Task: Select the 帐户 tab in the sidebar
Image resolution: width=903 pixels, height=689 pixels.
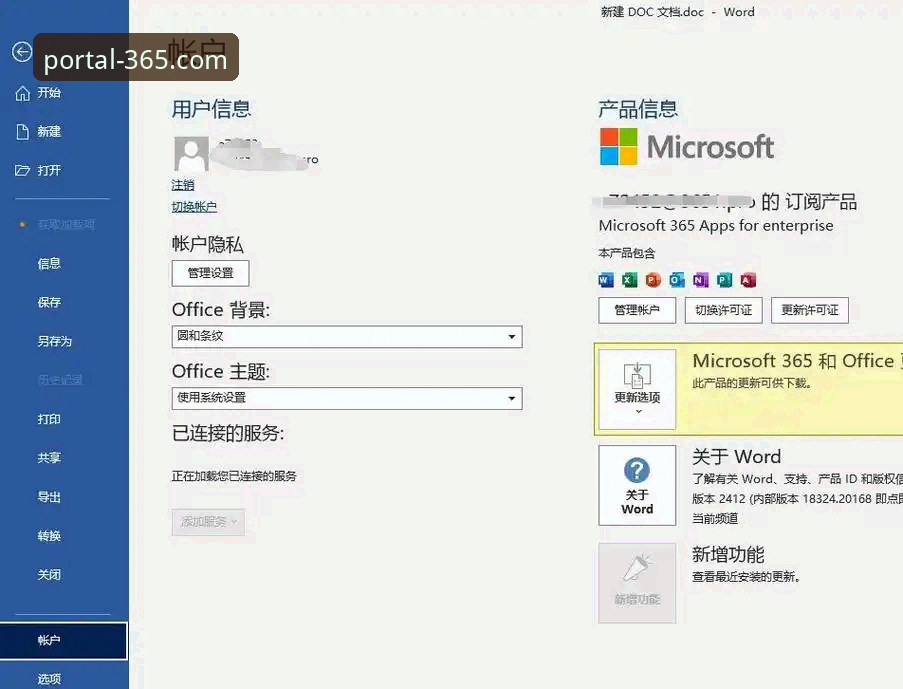Action: (x=63, y=641)
